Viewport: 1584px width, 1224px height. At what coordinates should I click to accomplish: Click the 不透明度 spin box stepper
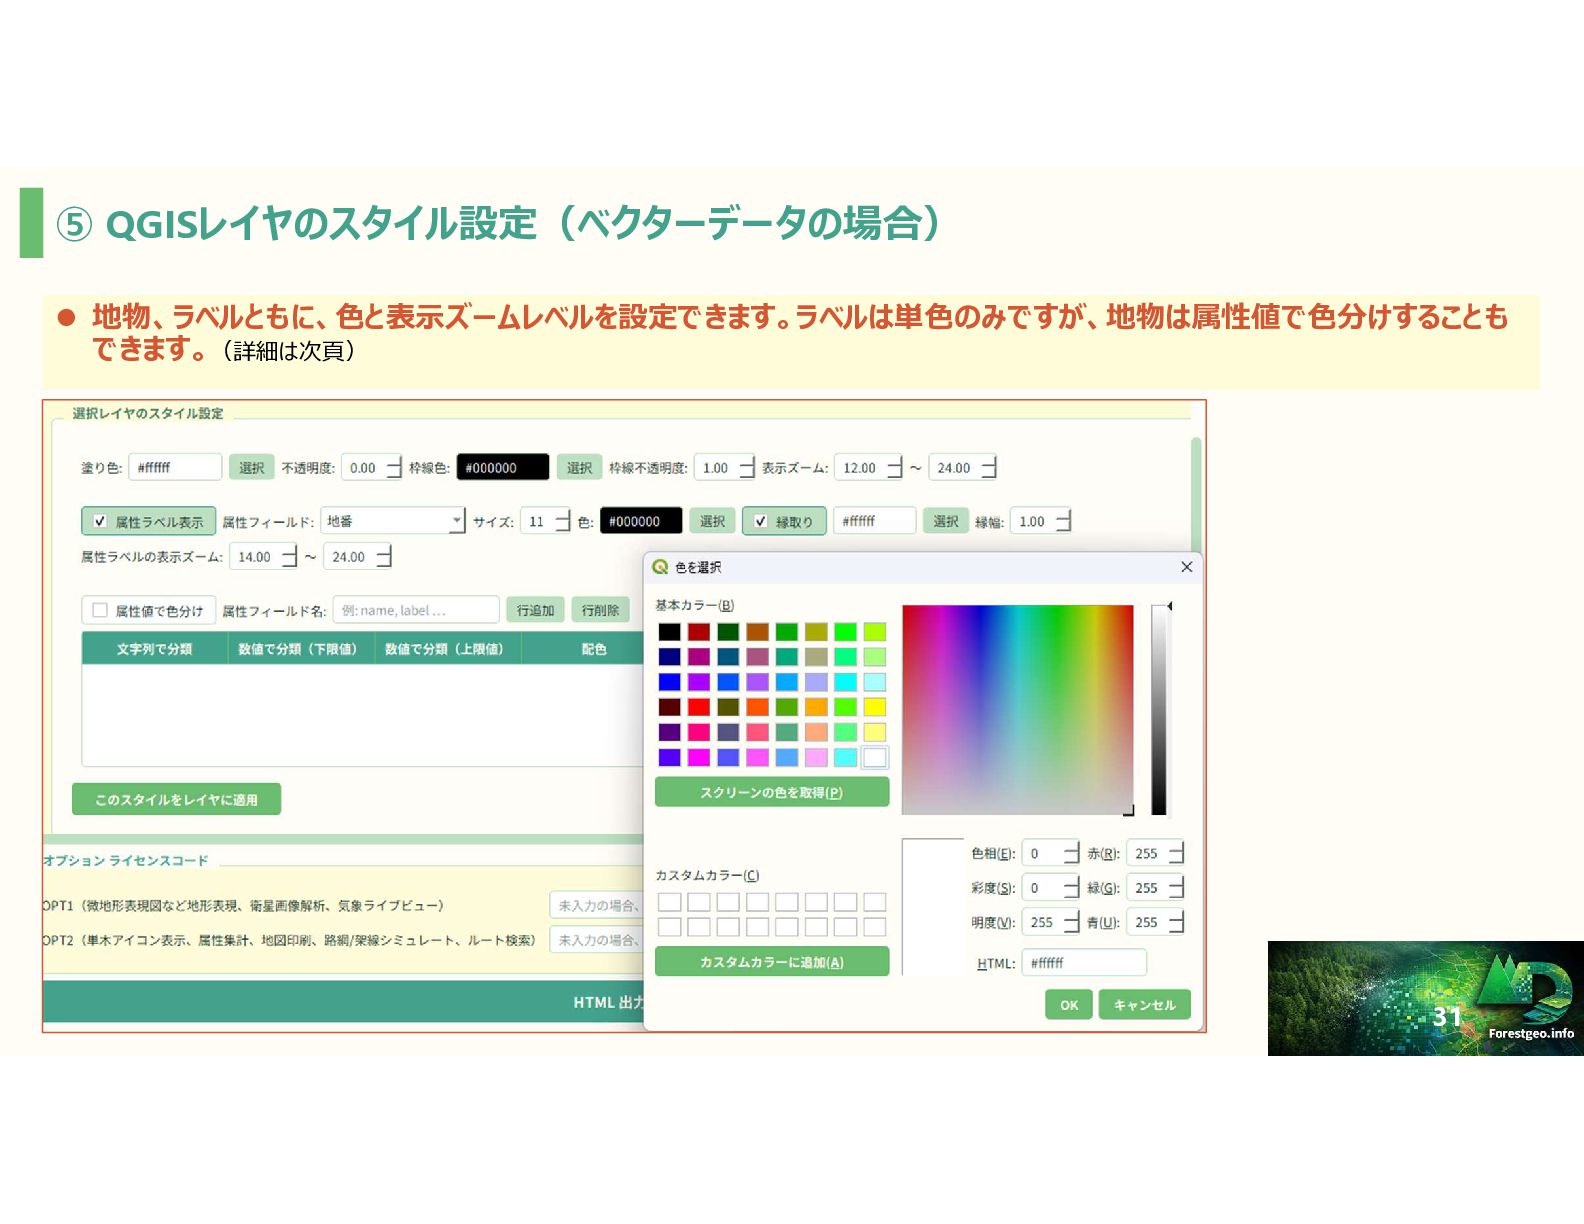coord(393,467)
